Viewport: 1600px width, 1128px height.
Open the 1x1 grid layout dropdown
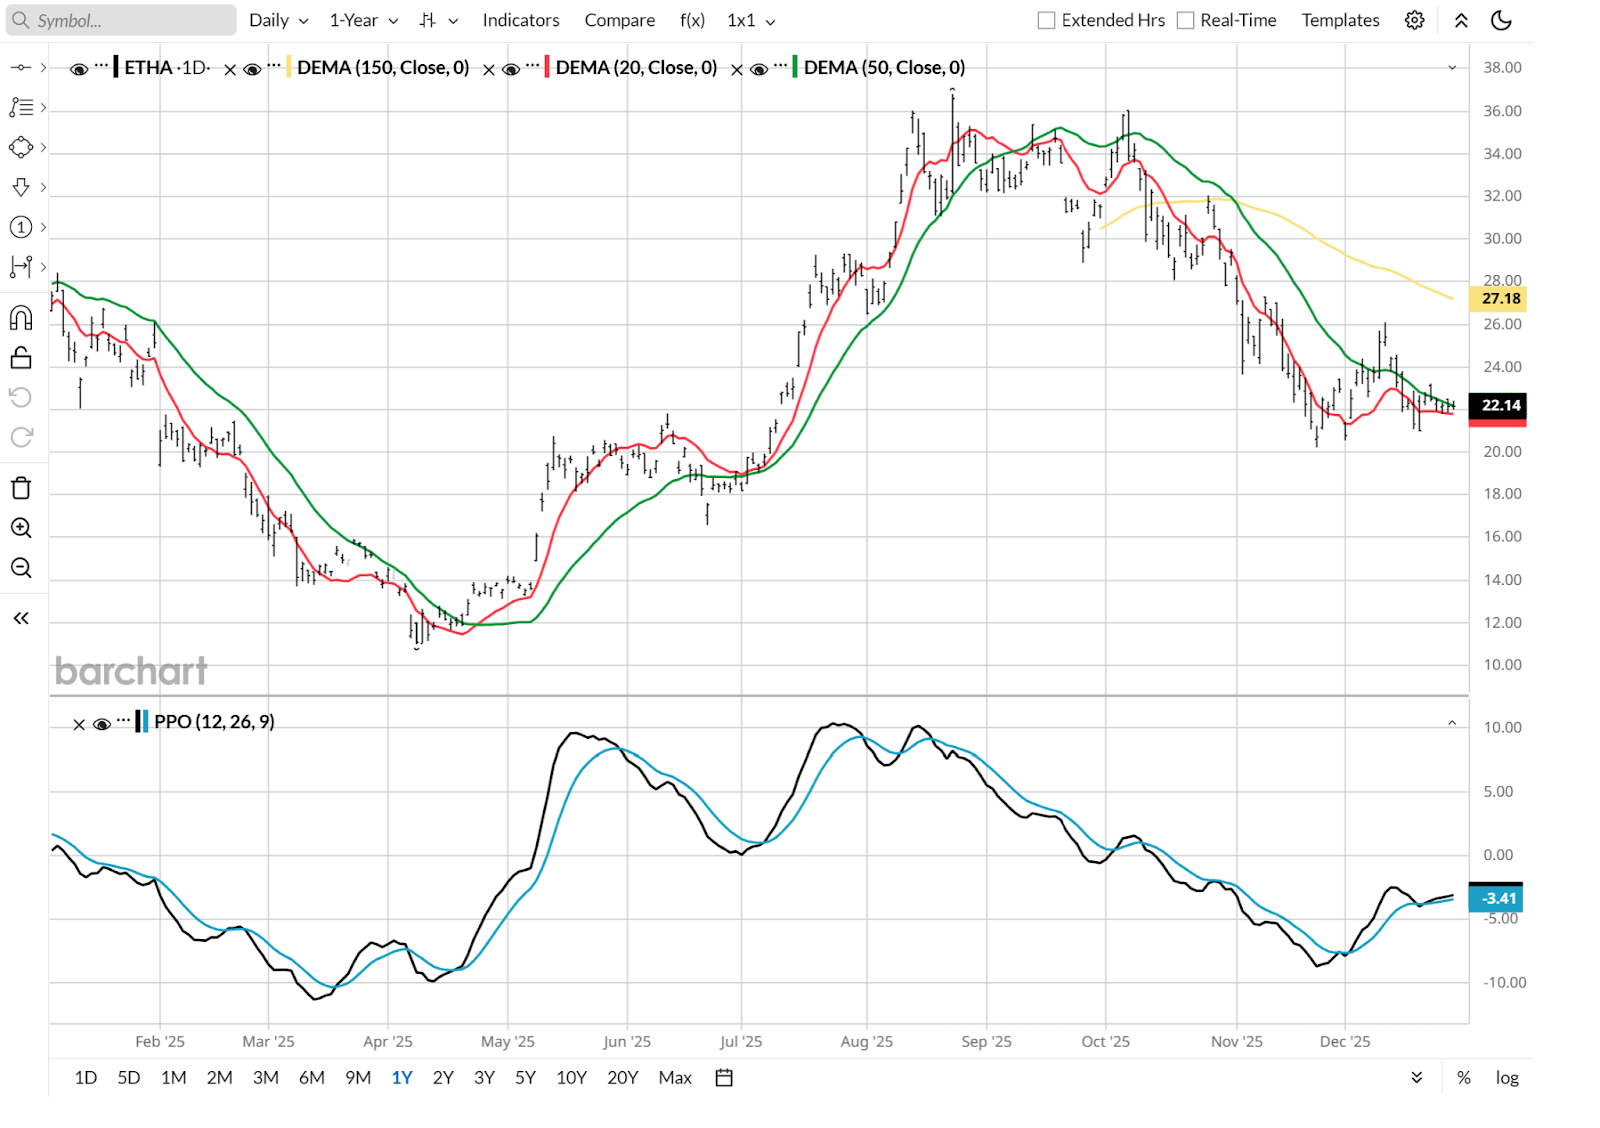[751, 20]
